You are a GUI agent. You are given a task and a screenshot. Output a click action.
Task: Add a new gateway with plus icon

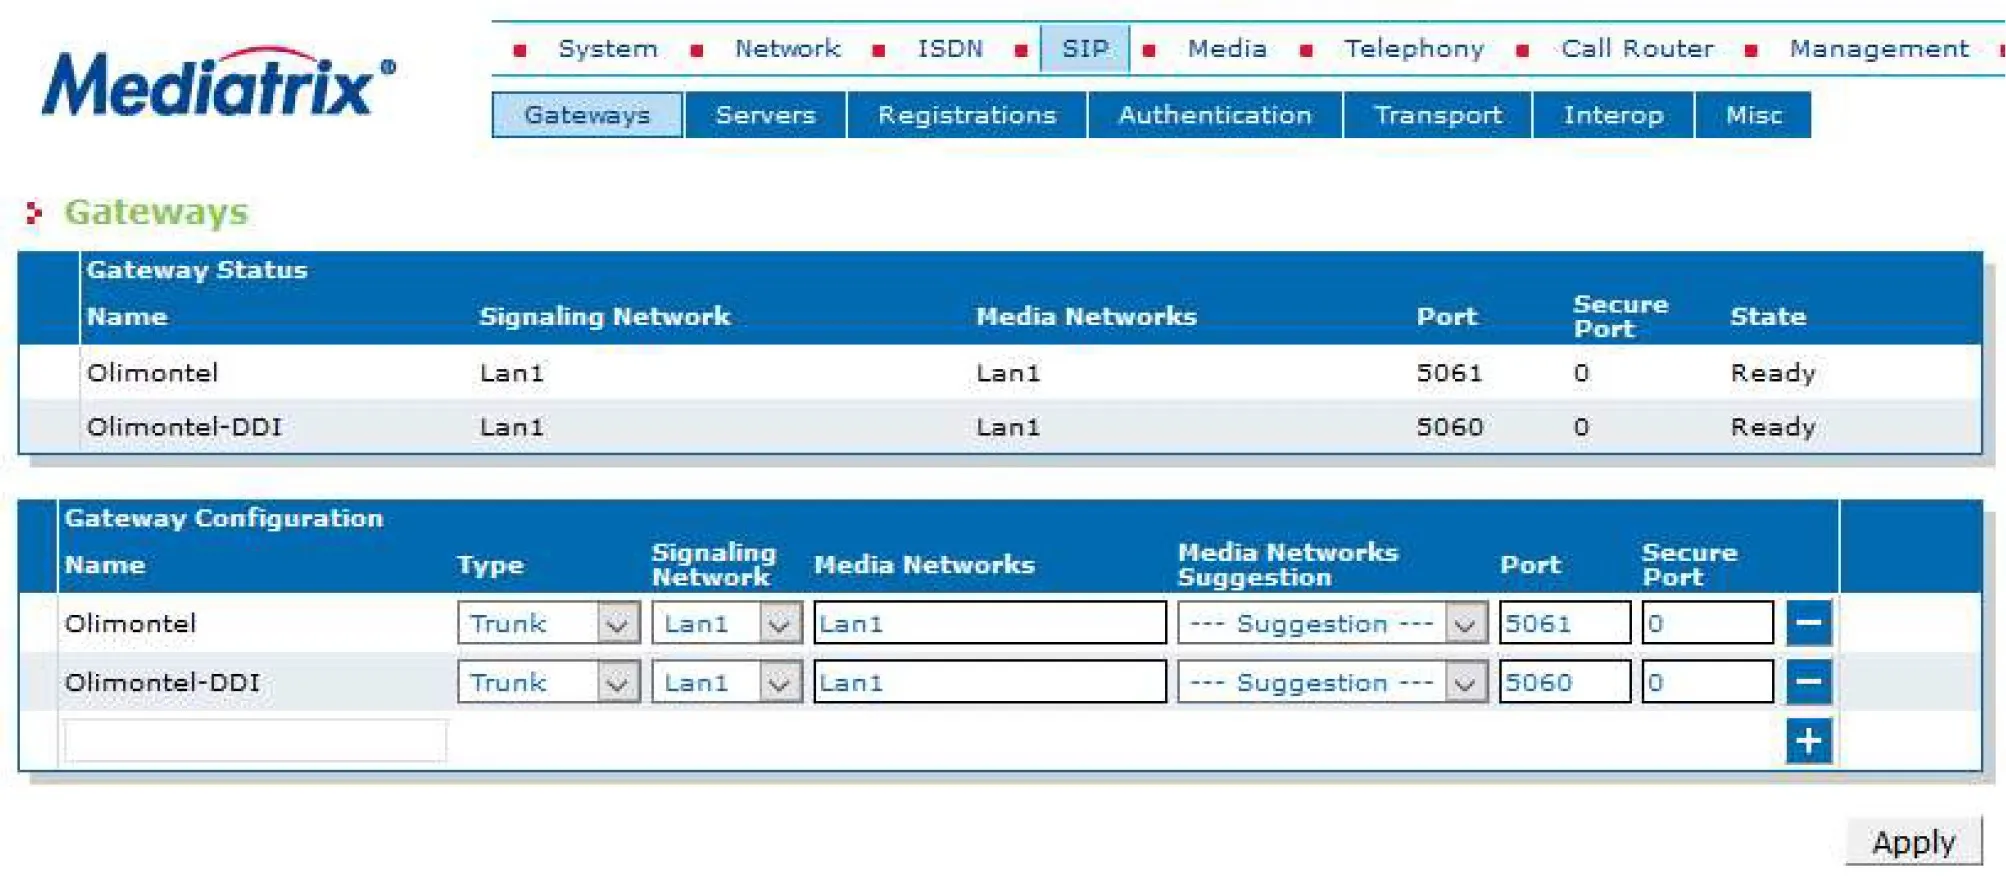point(1808,741)
